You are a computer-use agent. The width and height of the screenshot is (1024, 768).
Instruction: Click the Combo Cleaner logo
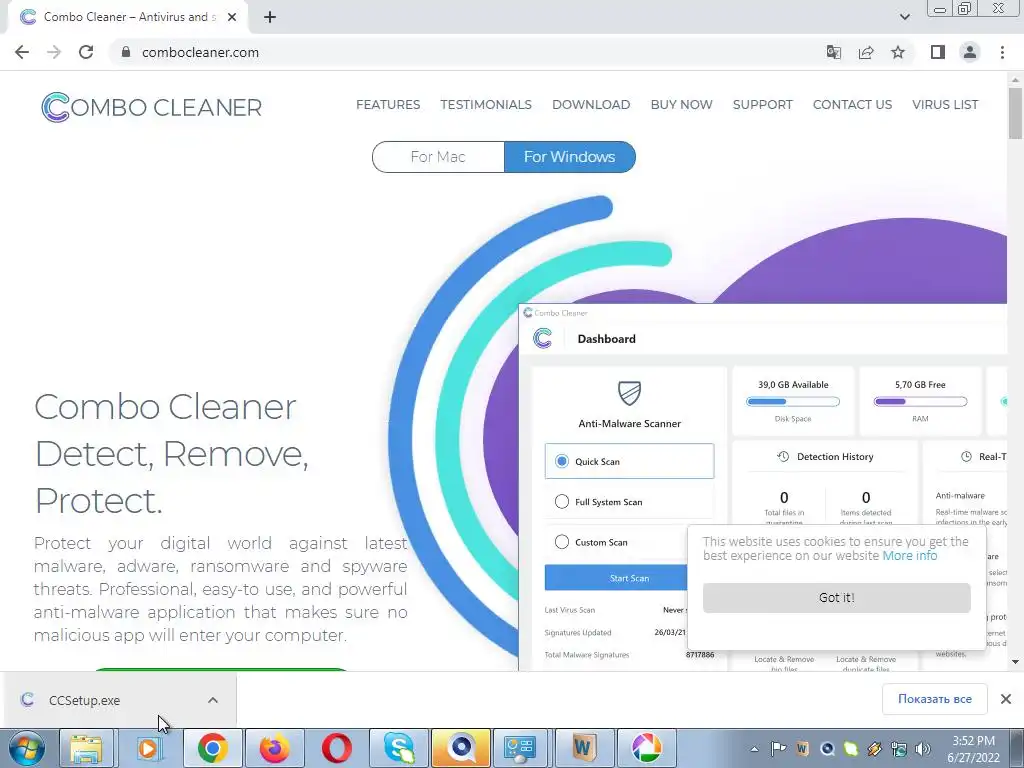coord(152,107)
